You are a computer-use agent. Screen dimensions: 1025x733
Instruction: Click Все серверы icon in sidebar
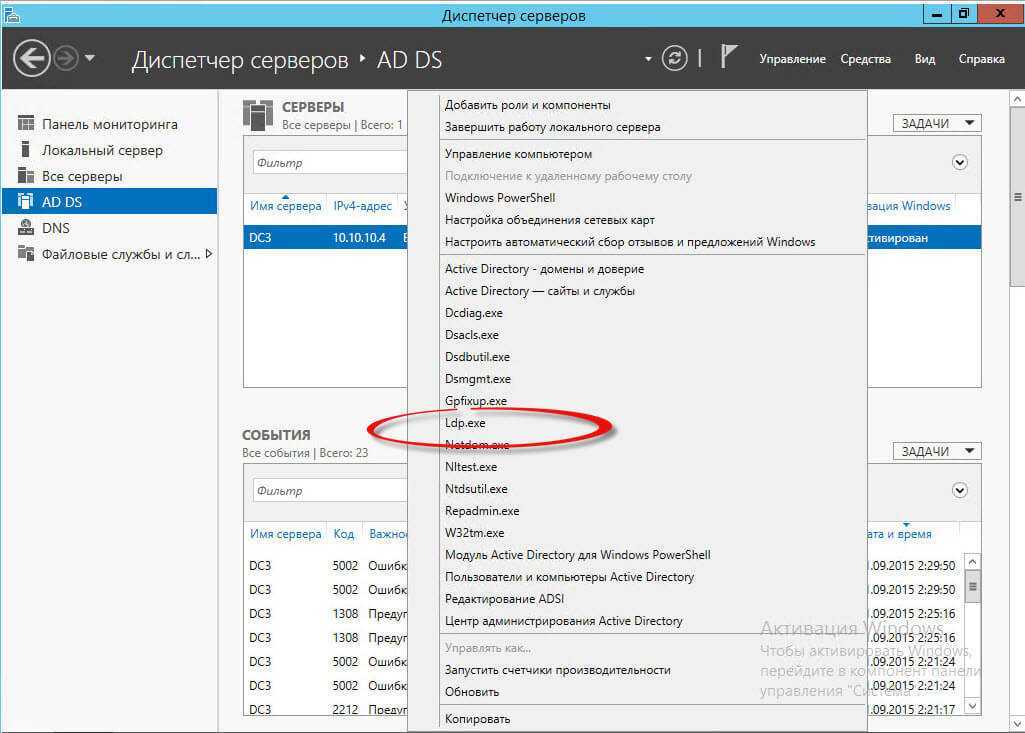(x=26, y=175)
